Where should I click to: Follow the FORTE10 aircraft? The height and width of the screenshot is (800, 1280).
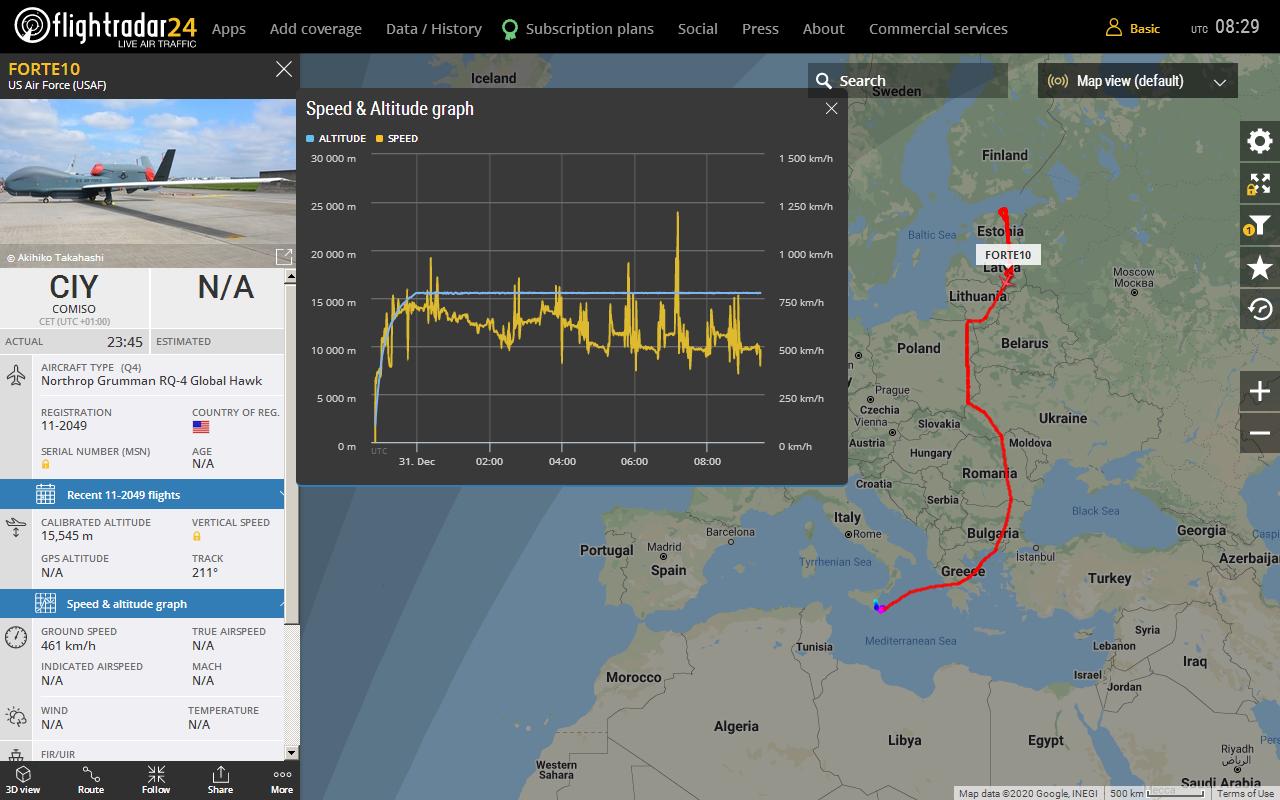coord(156,780)
